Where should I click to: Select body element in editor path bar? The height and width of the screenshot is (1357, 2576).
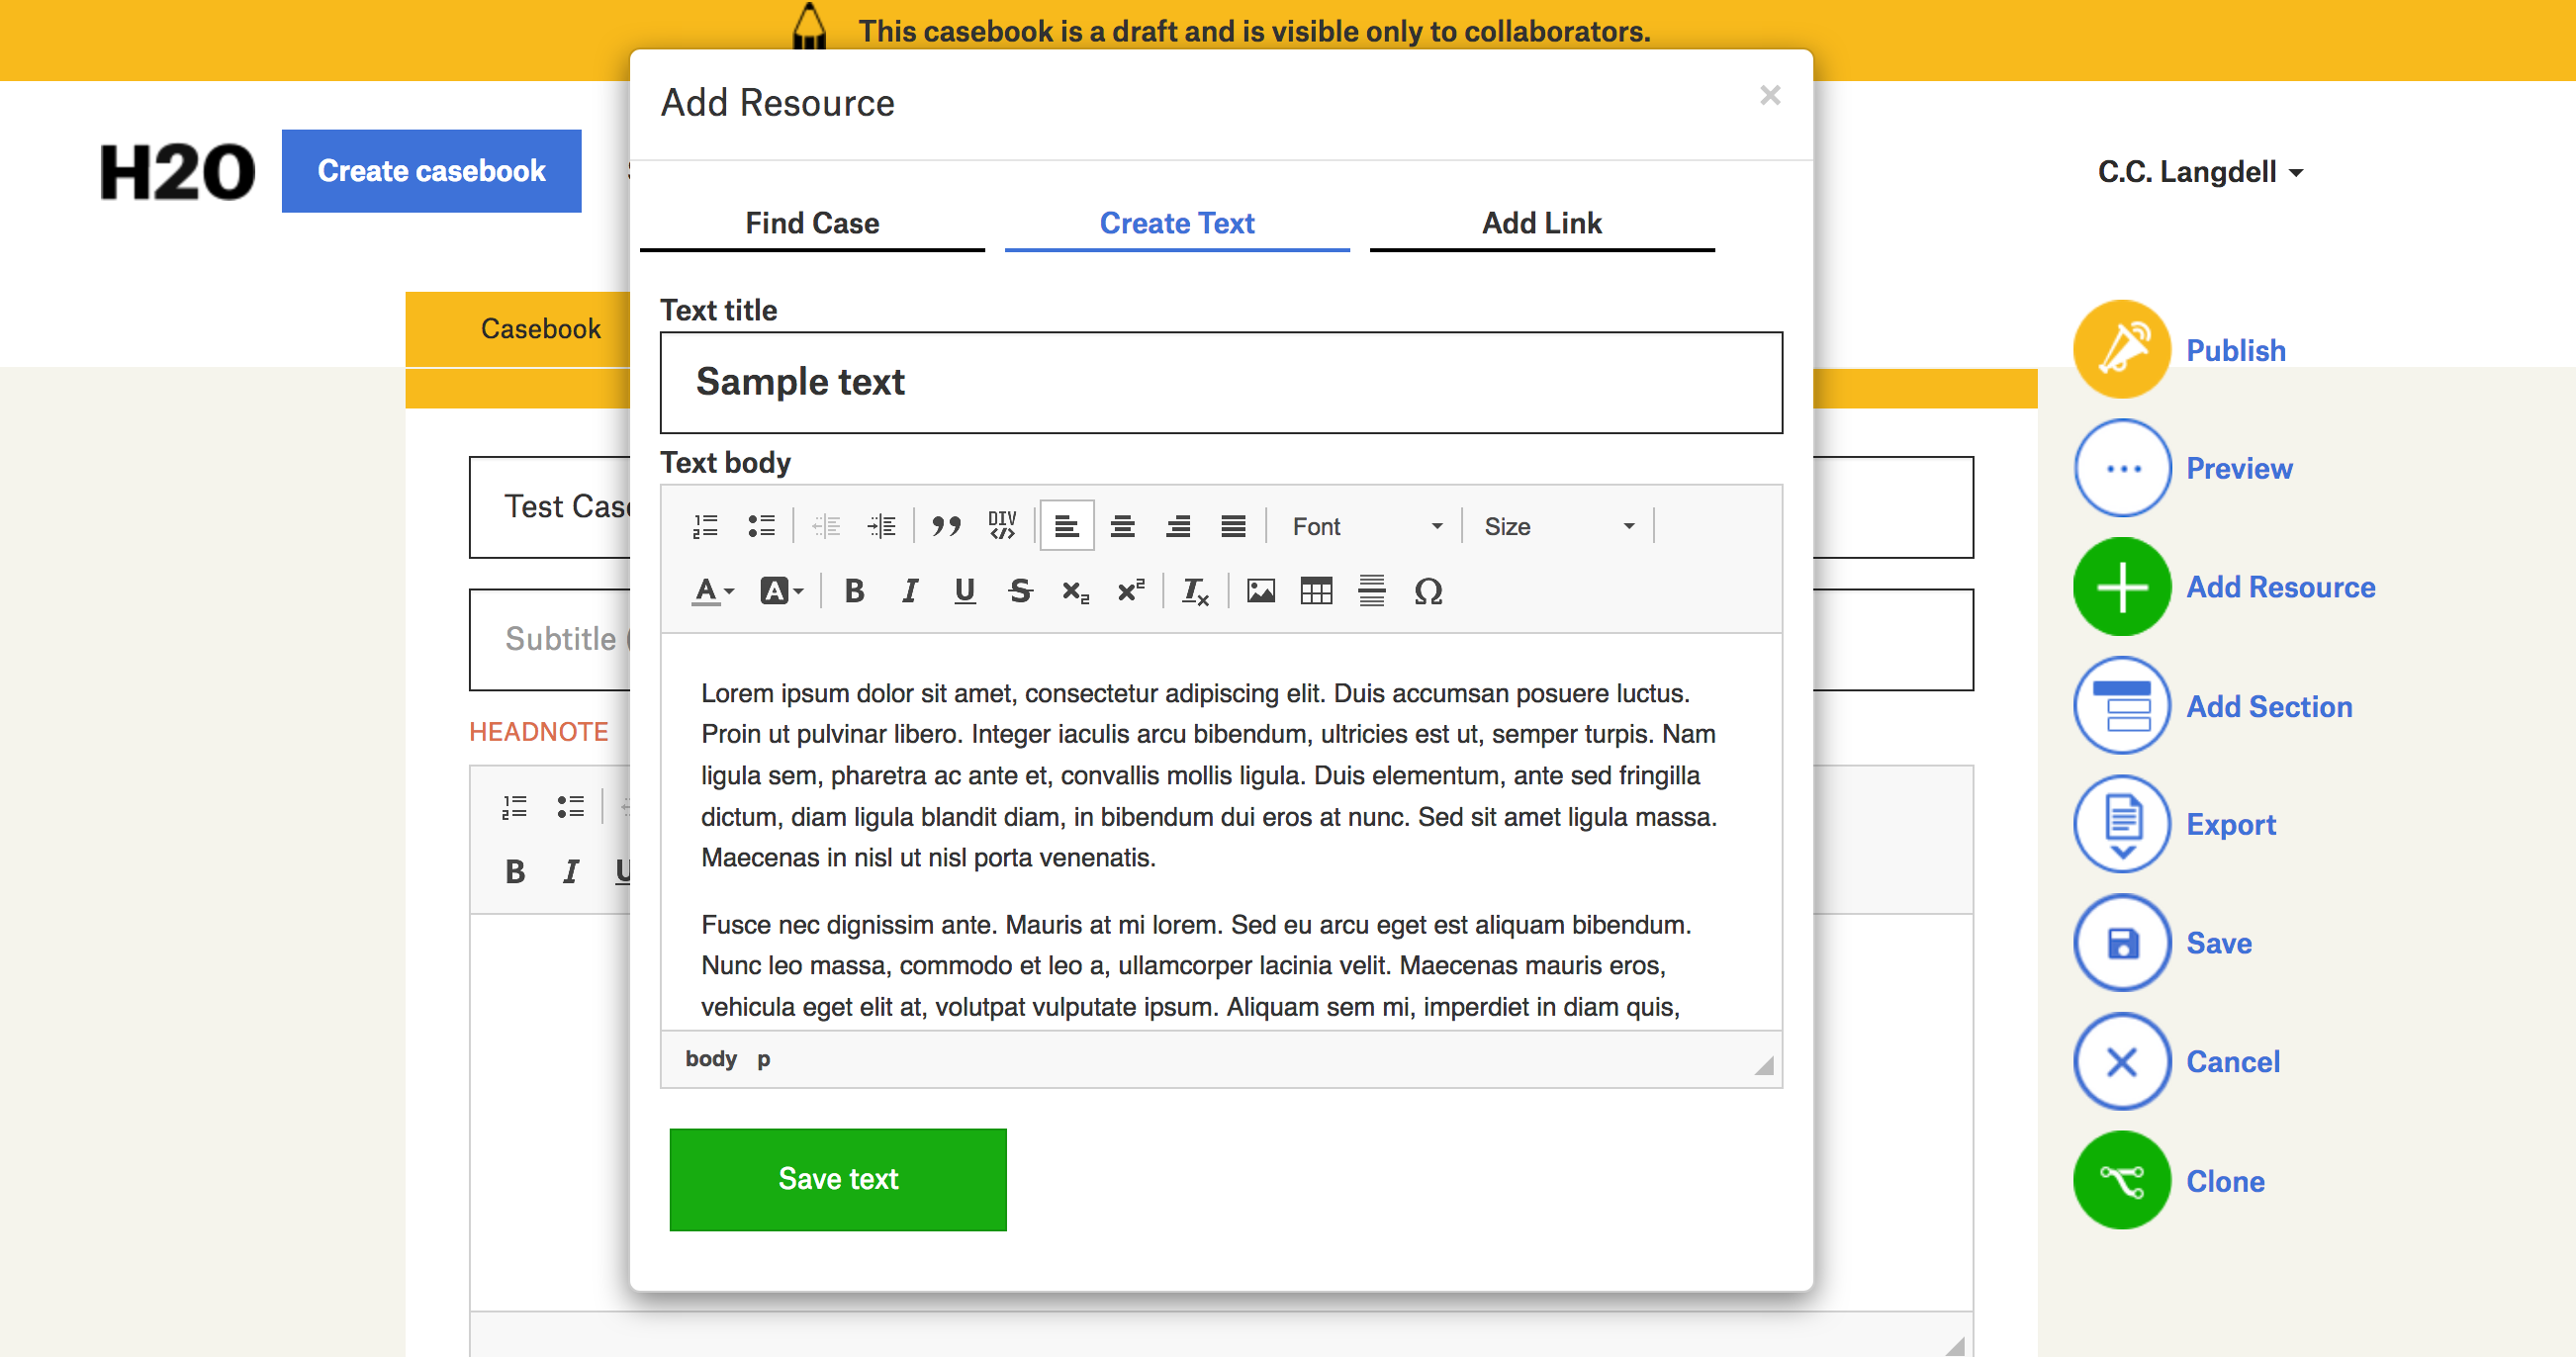tap(711, 1058)
